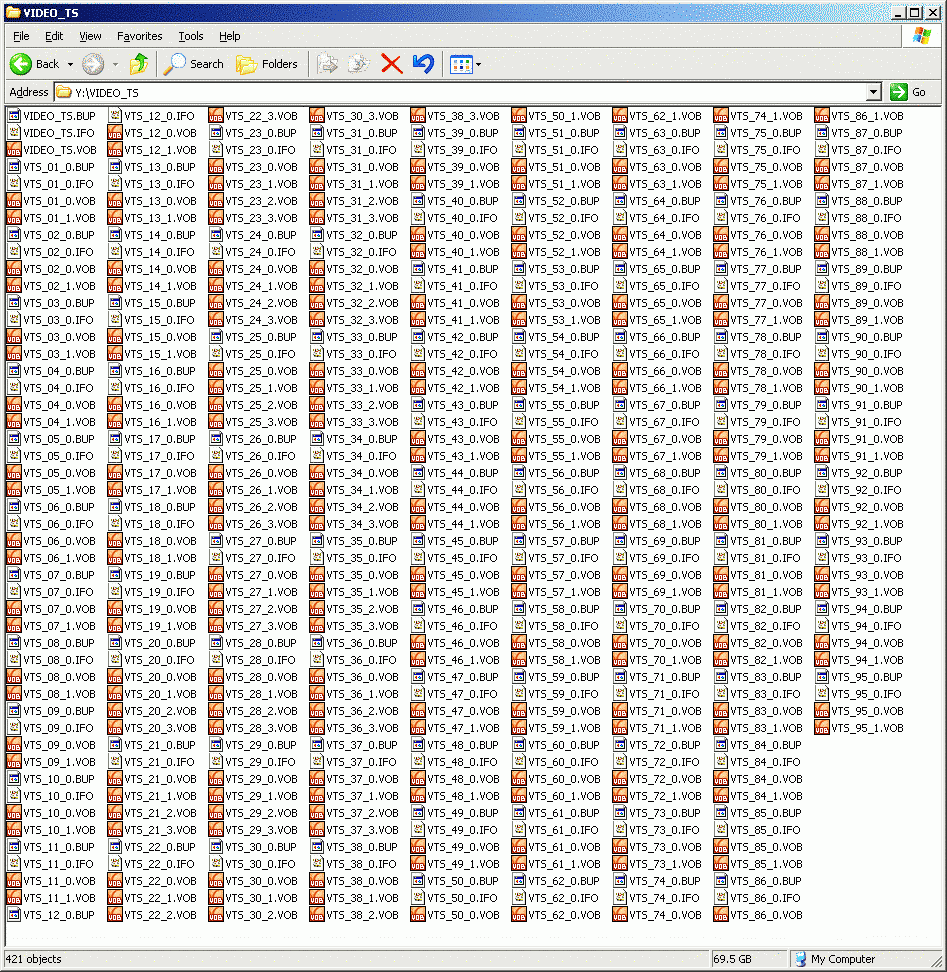Click the Windows flag logo throbber
Screen dimensions: 947x972
tap(922, 36)
